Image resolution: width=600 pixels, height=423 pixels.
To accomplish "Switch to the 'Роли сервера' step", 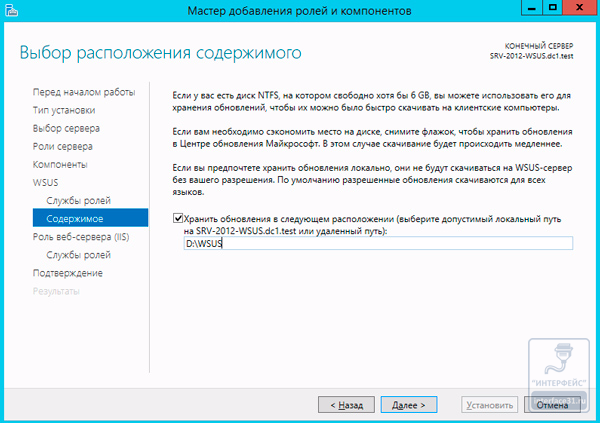I will coord(62,145).
